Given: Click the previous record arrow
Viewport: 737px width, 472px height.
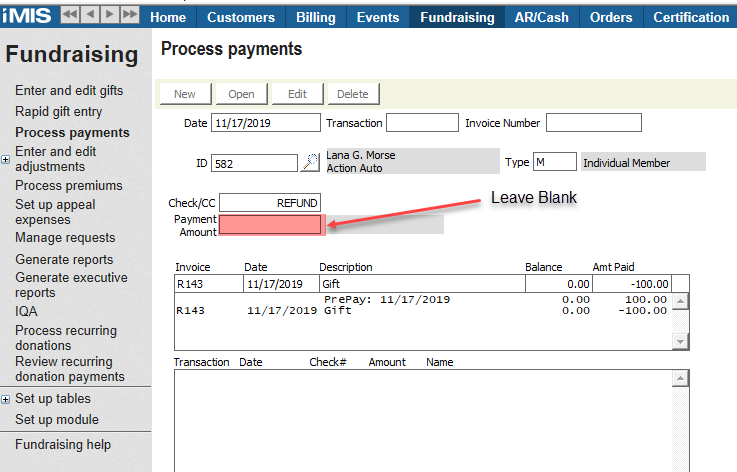Looking at the screenshot, I should (x=90, y=16).
